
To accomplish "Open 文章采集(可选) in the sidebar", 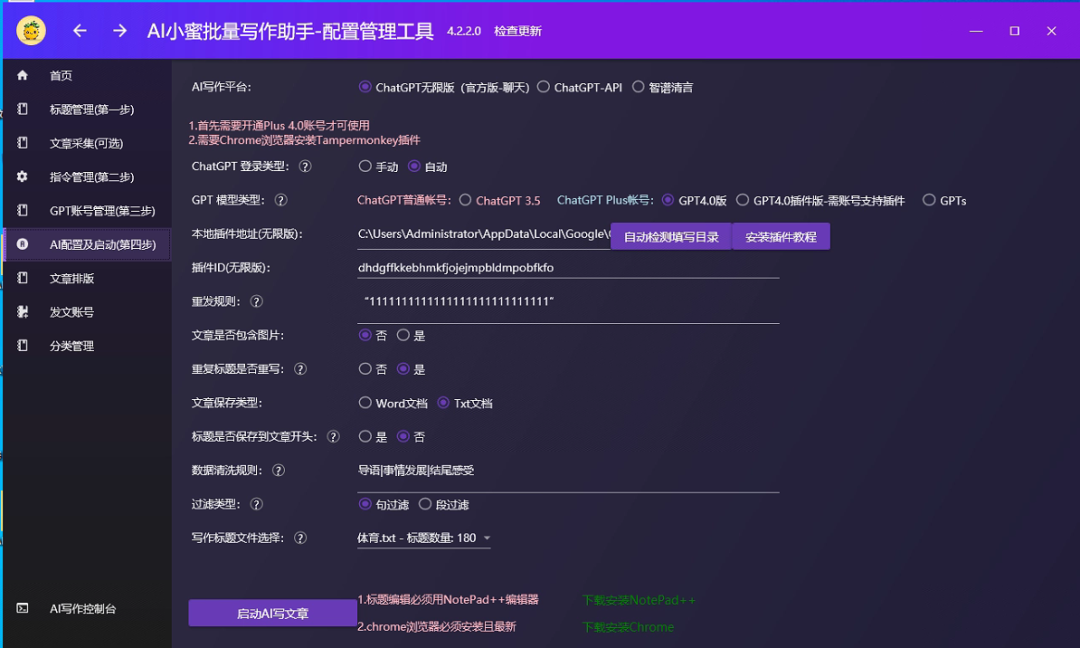I will (x=87, y=143).
